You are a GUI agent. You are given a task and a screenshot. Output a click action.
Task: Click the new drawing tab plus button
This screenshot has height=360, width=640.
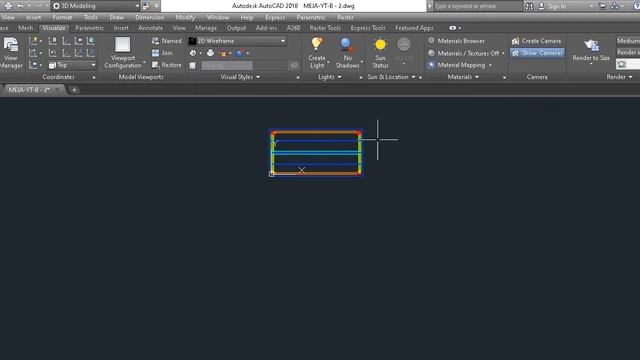tap(74, 90)
